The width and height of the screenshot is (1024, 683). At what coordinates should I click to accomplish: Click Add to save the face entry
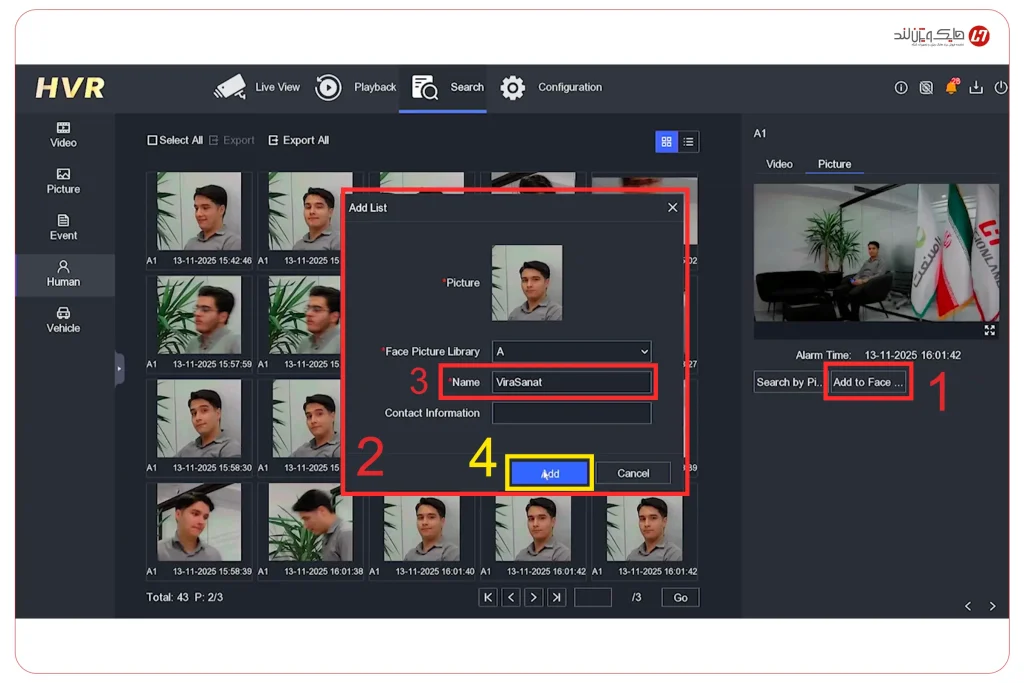(549, 472)
